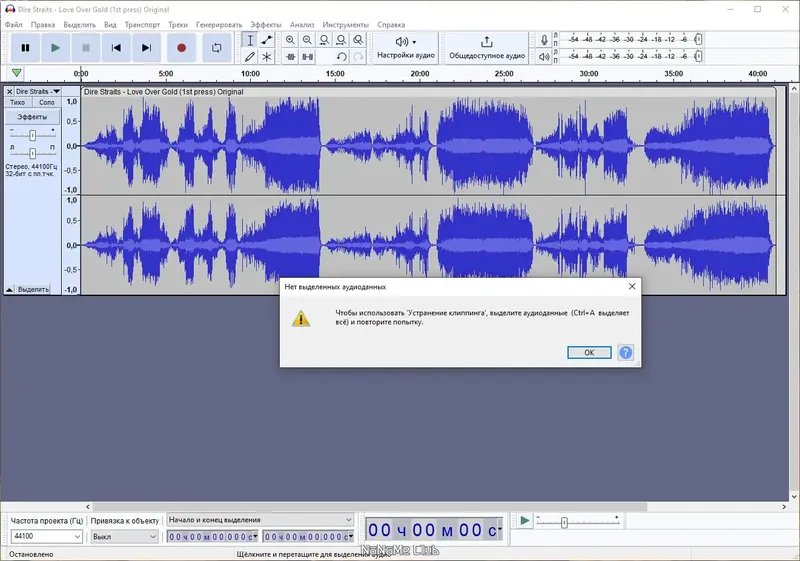Click the microphone record meter icon

[544, 40]
